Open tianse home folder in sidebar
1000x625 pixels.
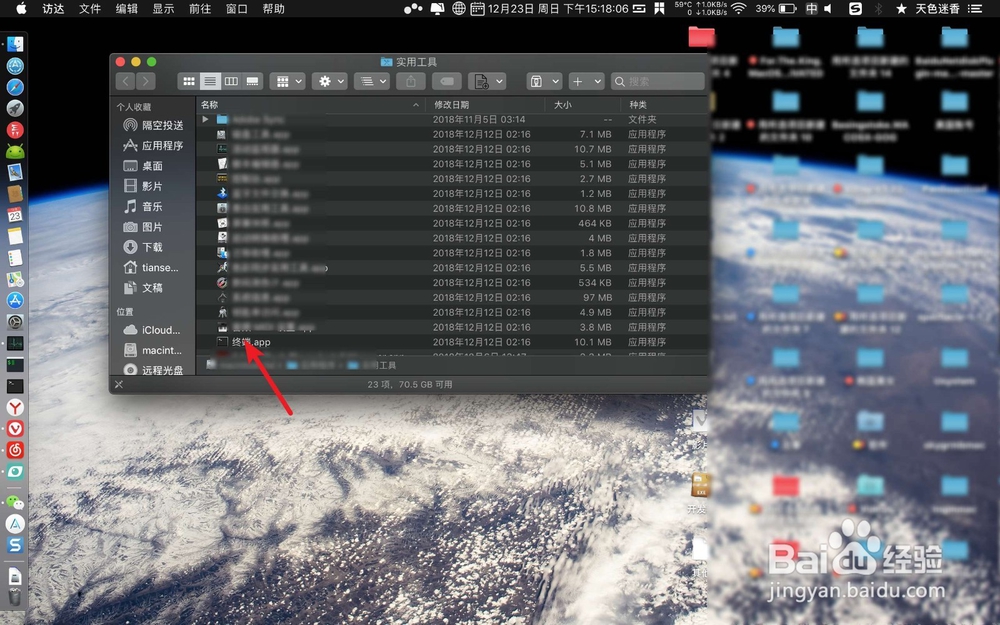(x=152, y=267)
